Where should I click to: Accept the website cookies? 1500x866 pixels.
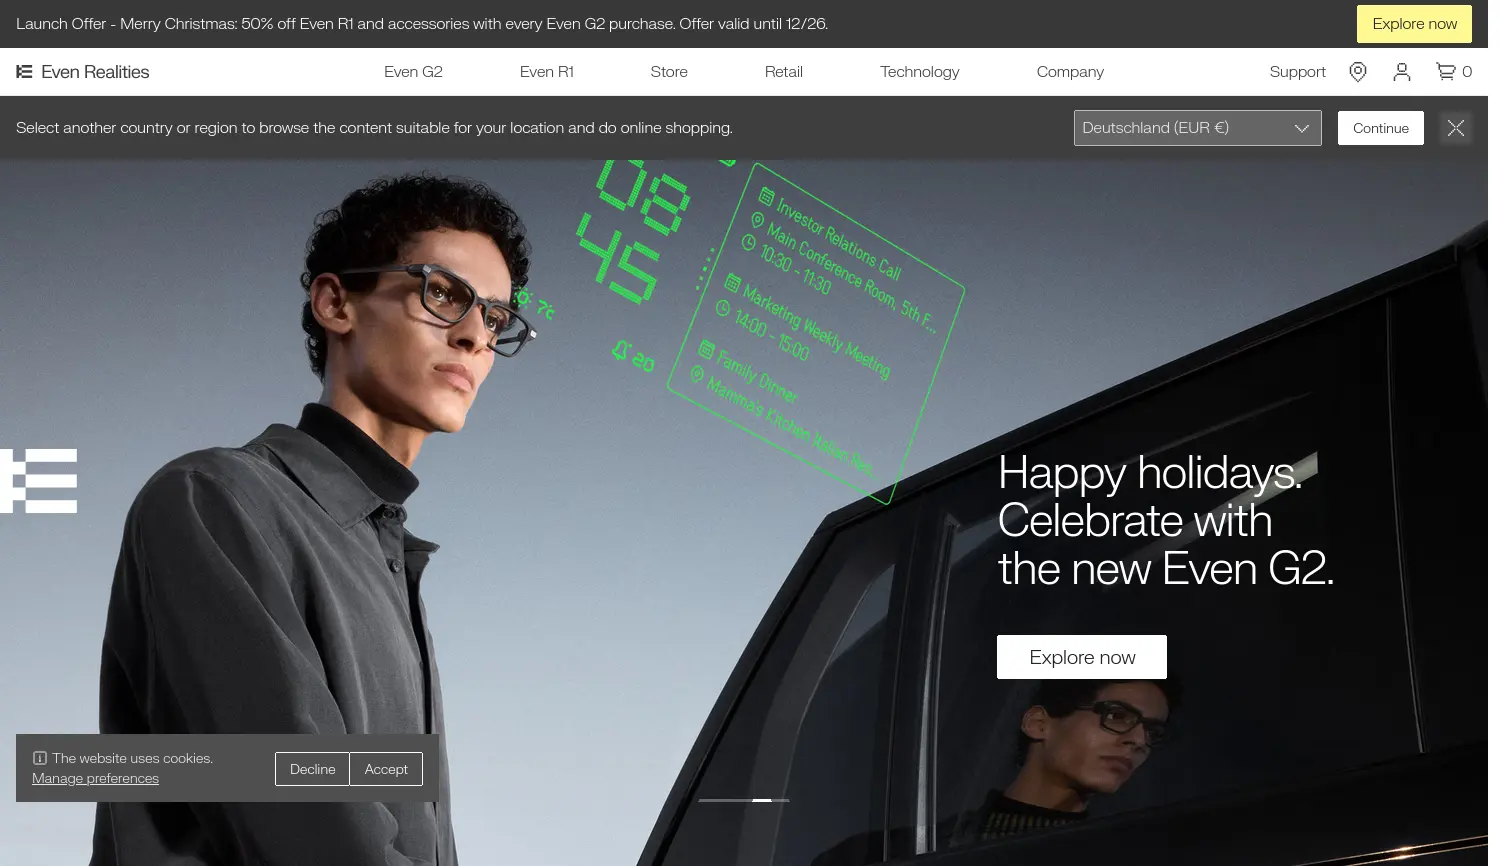click(386, 768)
